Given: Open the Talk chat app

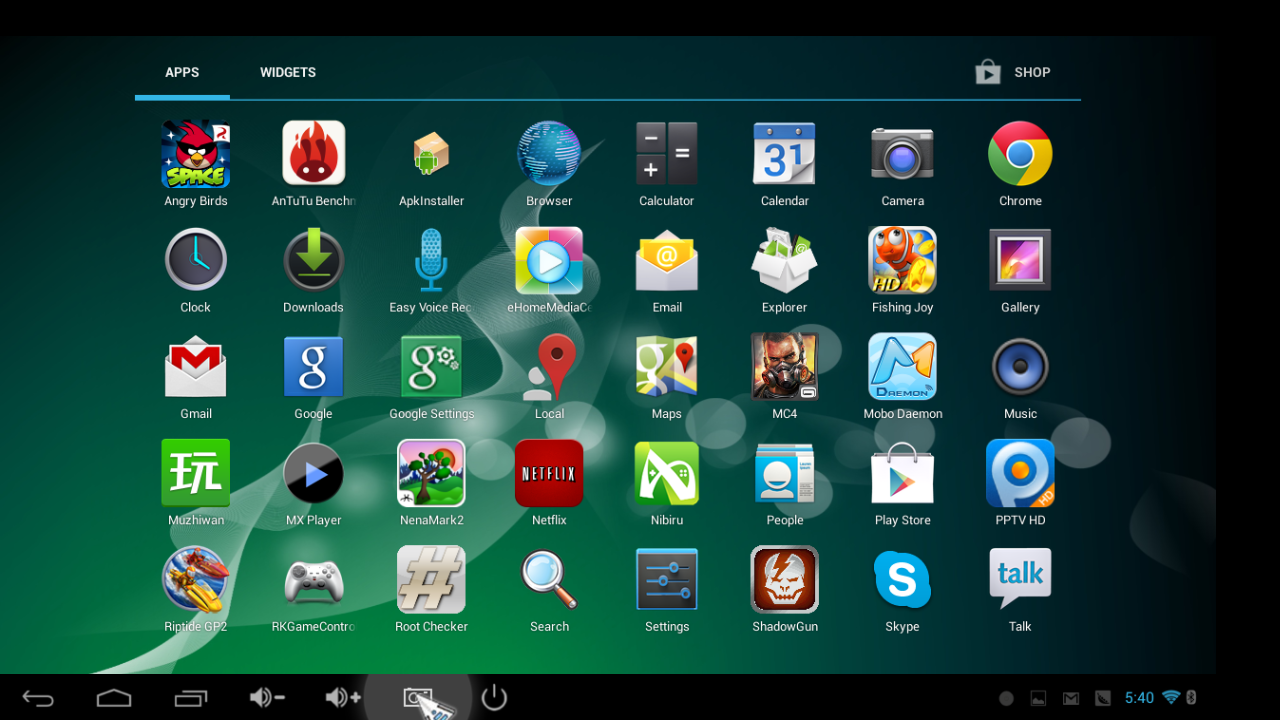Looking at the screenshot, I should [x=1020, y=580].
